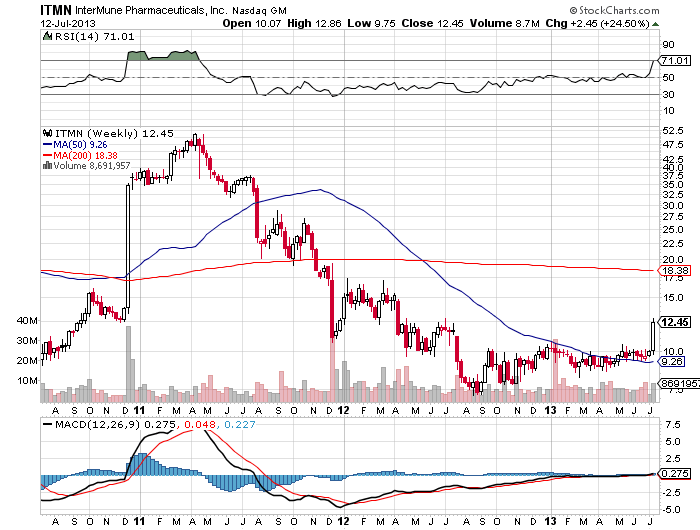700x530 pixels.
Task: Click the green up triangle after the Chg value
Action: point(655,24)
